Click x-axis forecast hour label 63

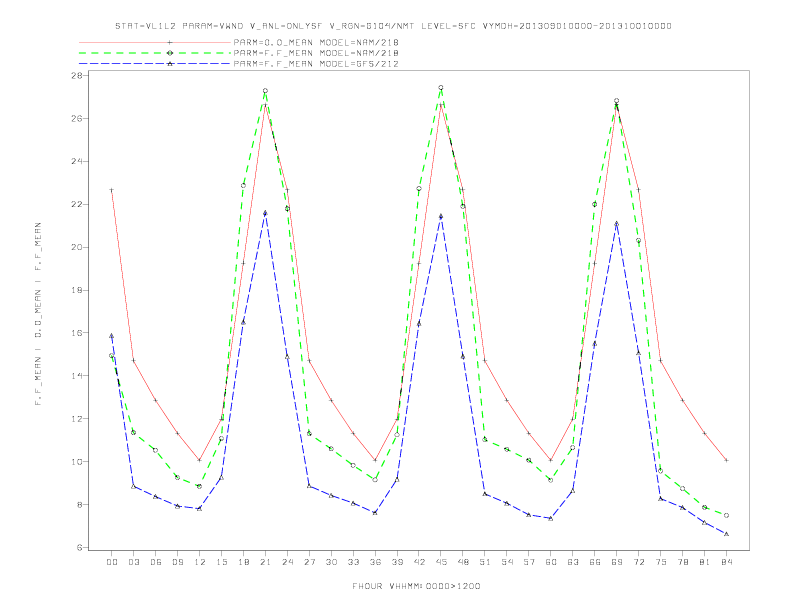point(573,562)
